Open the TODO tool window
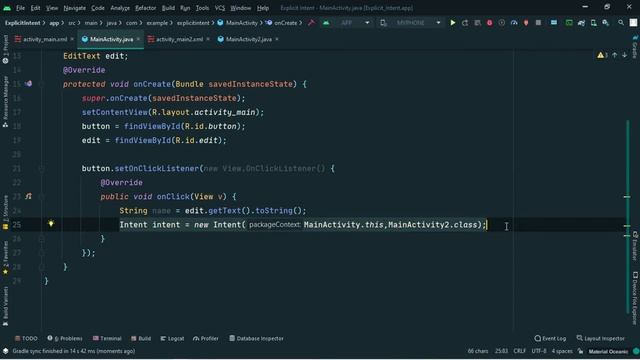The image size is (640, 360). pos(26,338)
